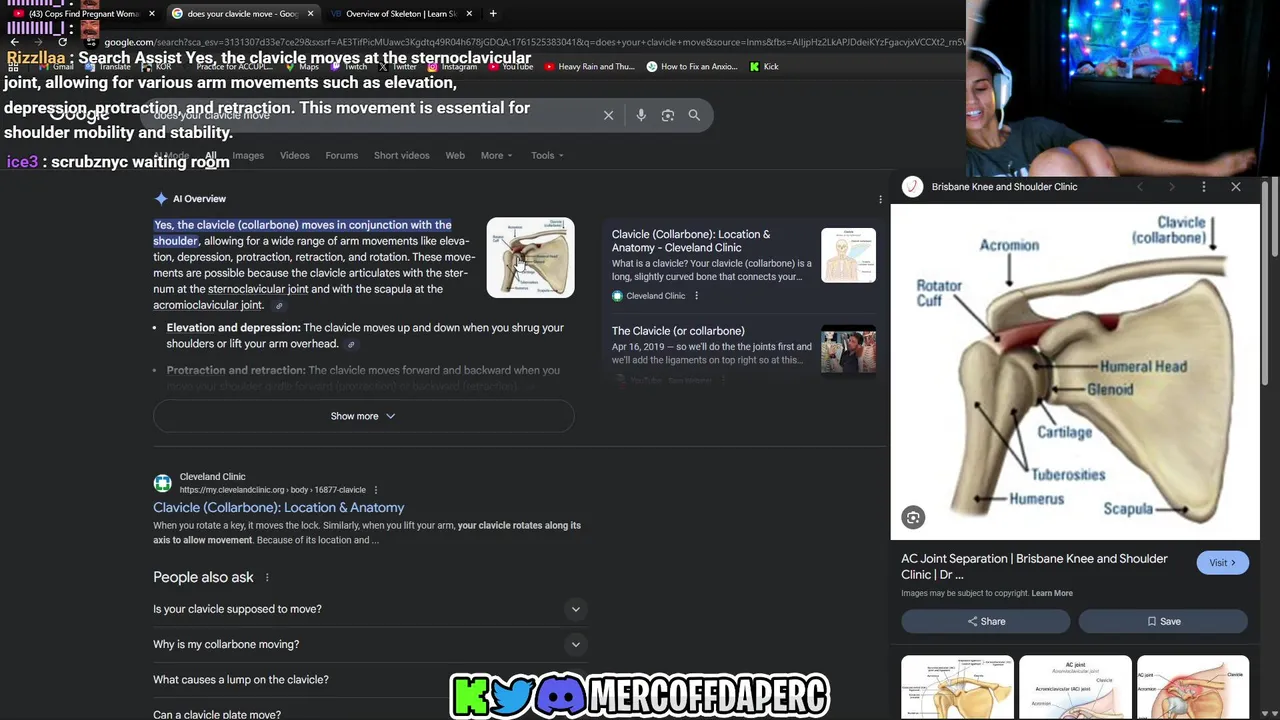Image resolution: width=1280 pixels, height=720 pixels.
Task: Open How to Fix an Anxio... bookmark
Action: [x=691, y=66]
